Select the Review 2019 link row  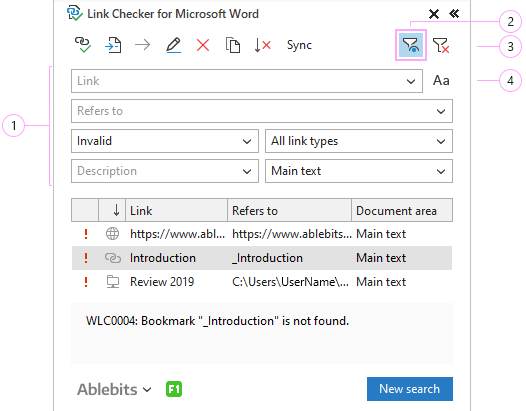coord(262,282)
